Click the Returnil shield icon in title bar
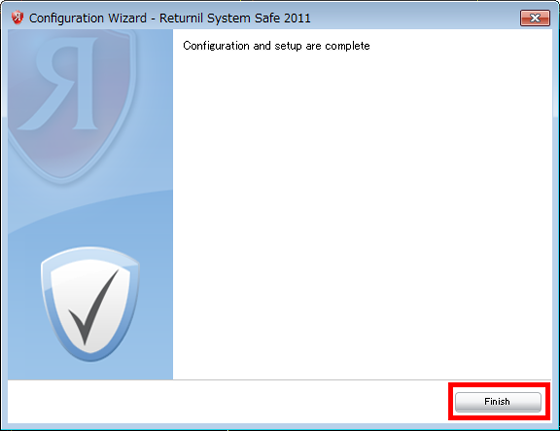This screenshot has height=431, width=560. click(x=17, y=17)
